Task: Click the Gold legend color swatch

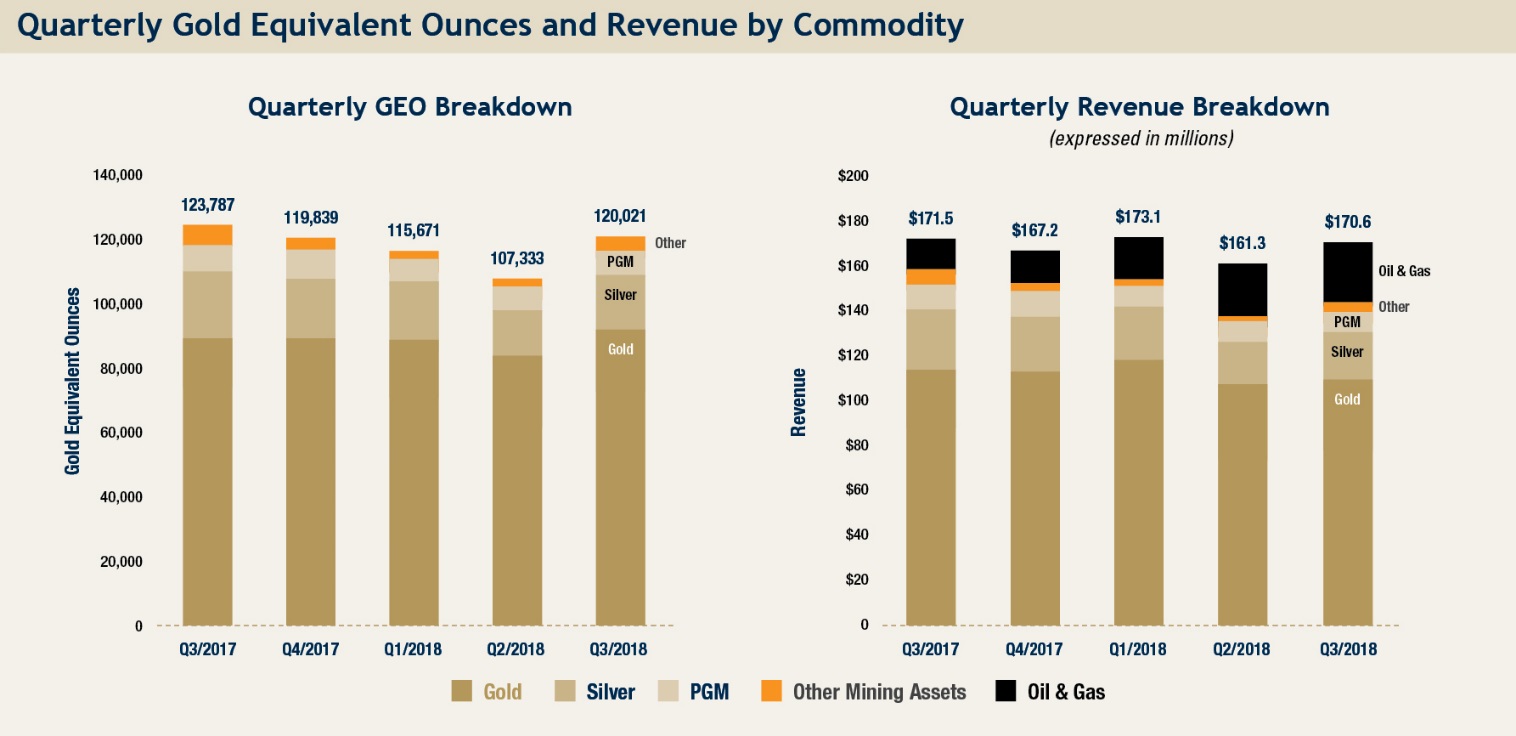Action: pos(462,691)
